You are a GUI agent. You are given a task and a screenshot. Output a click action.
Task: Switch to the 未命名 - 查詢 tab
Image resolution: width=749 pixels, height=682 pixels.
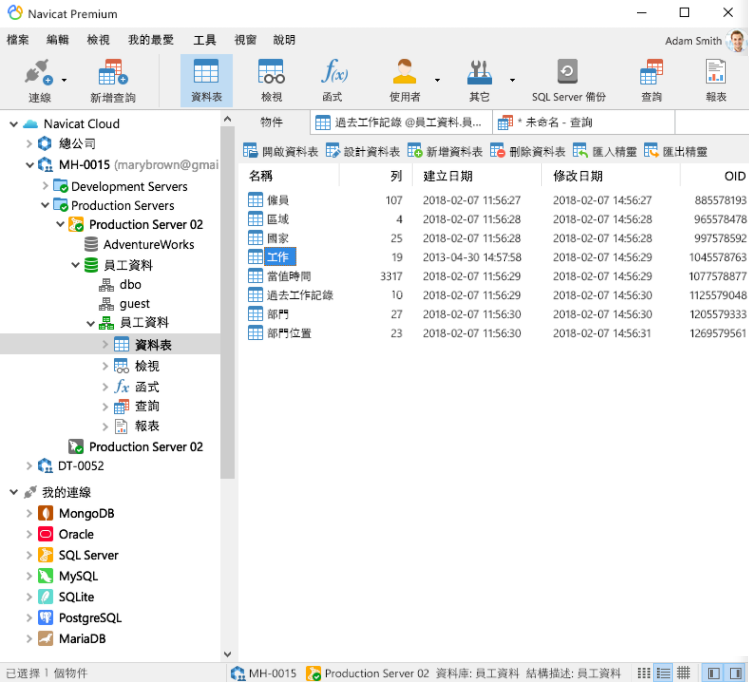coord(583,122)
